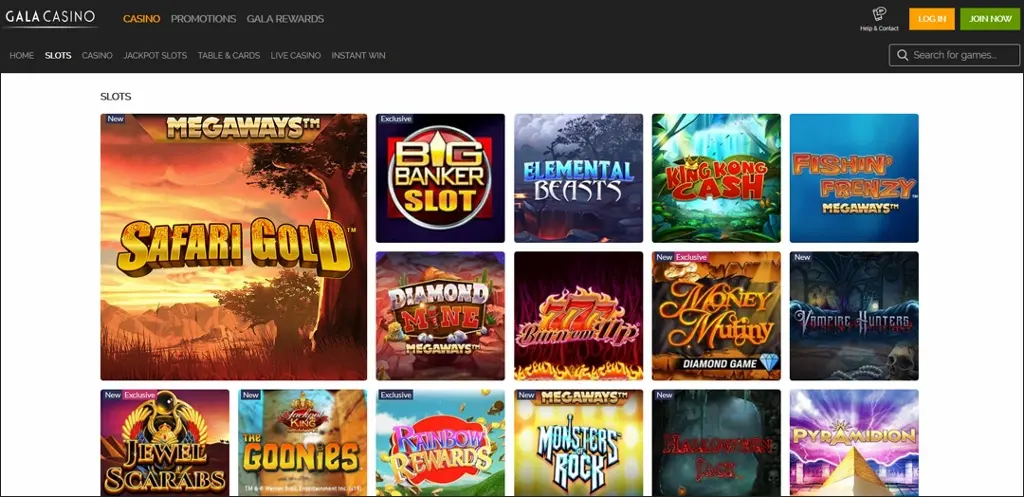Open Fishin' Frenzy Megaways tile
The height and width of the screenshot is (497, 1024).
tap(854, 178)
